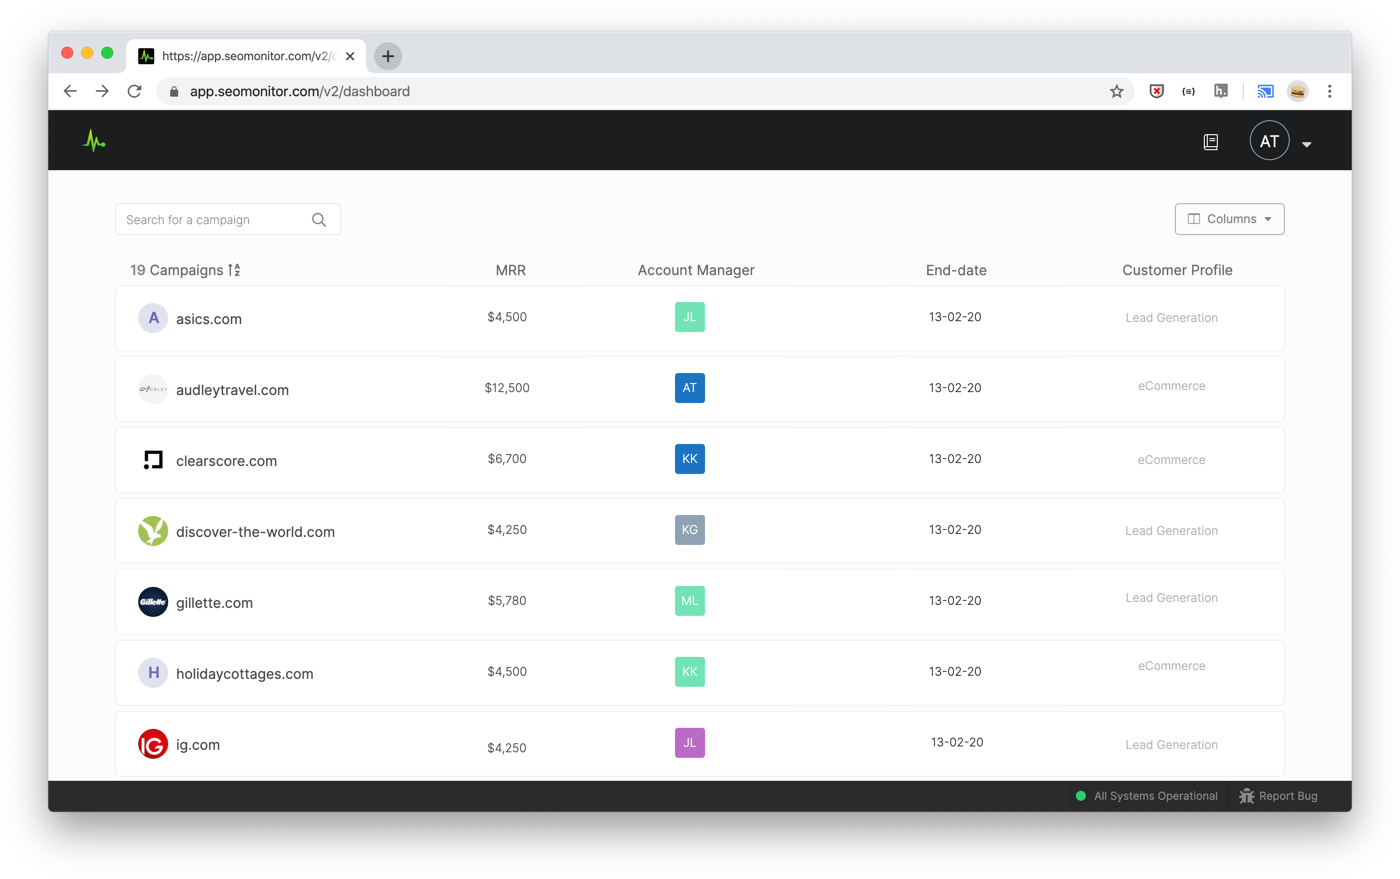
Task: Click the browser forward arrow
Action: [102, 91]
